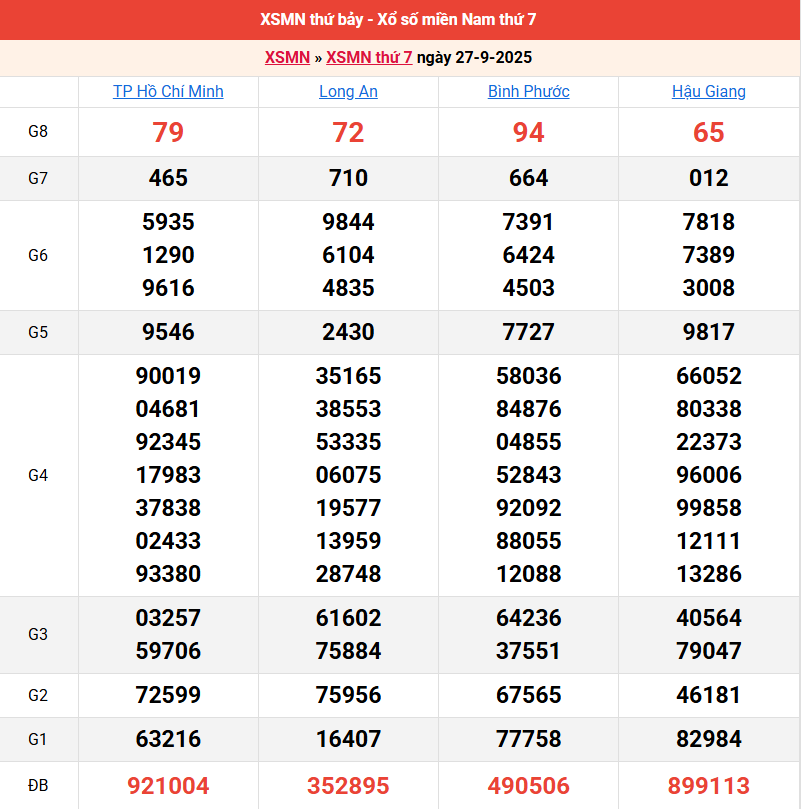Click special prize number 899113
The image size is (802, 809).
pos(708,786)
